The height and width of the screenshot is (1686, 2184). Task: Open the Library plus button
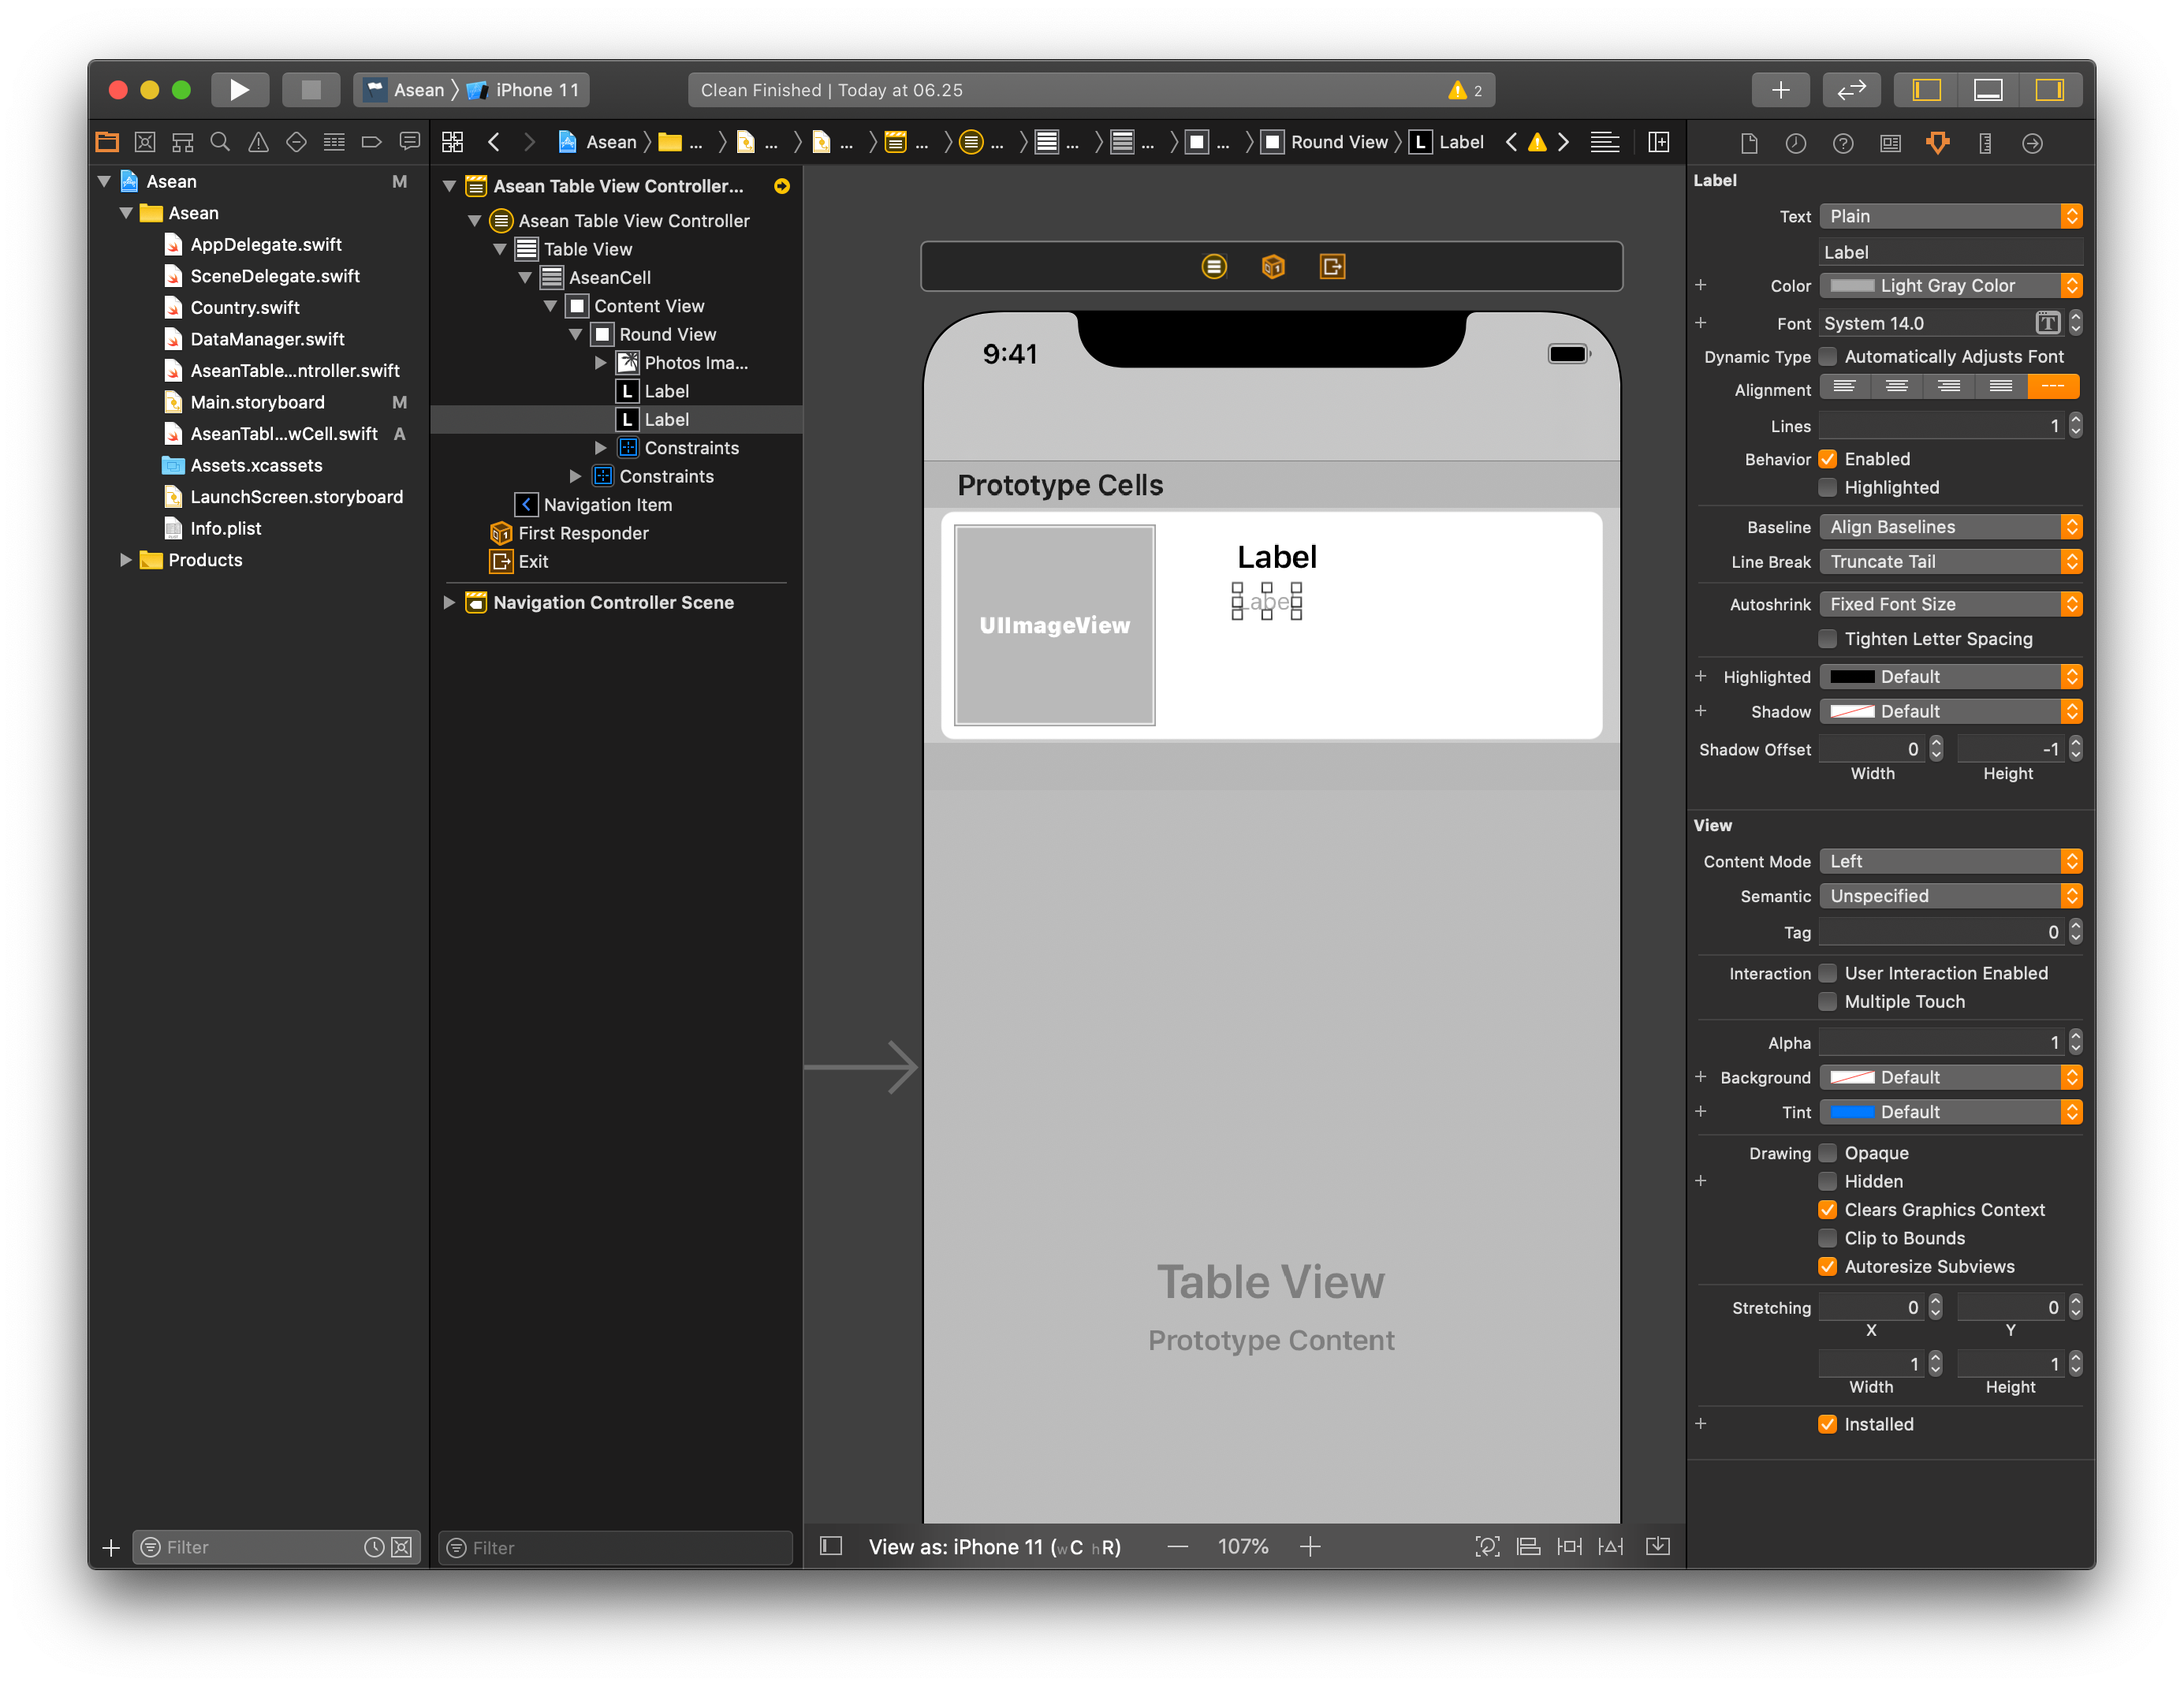1780,90
